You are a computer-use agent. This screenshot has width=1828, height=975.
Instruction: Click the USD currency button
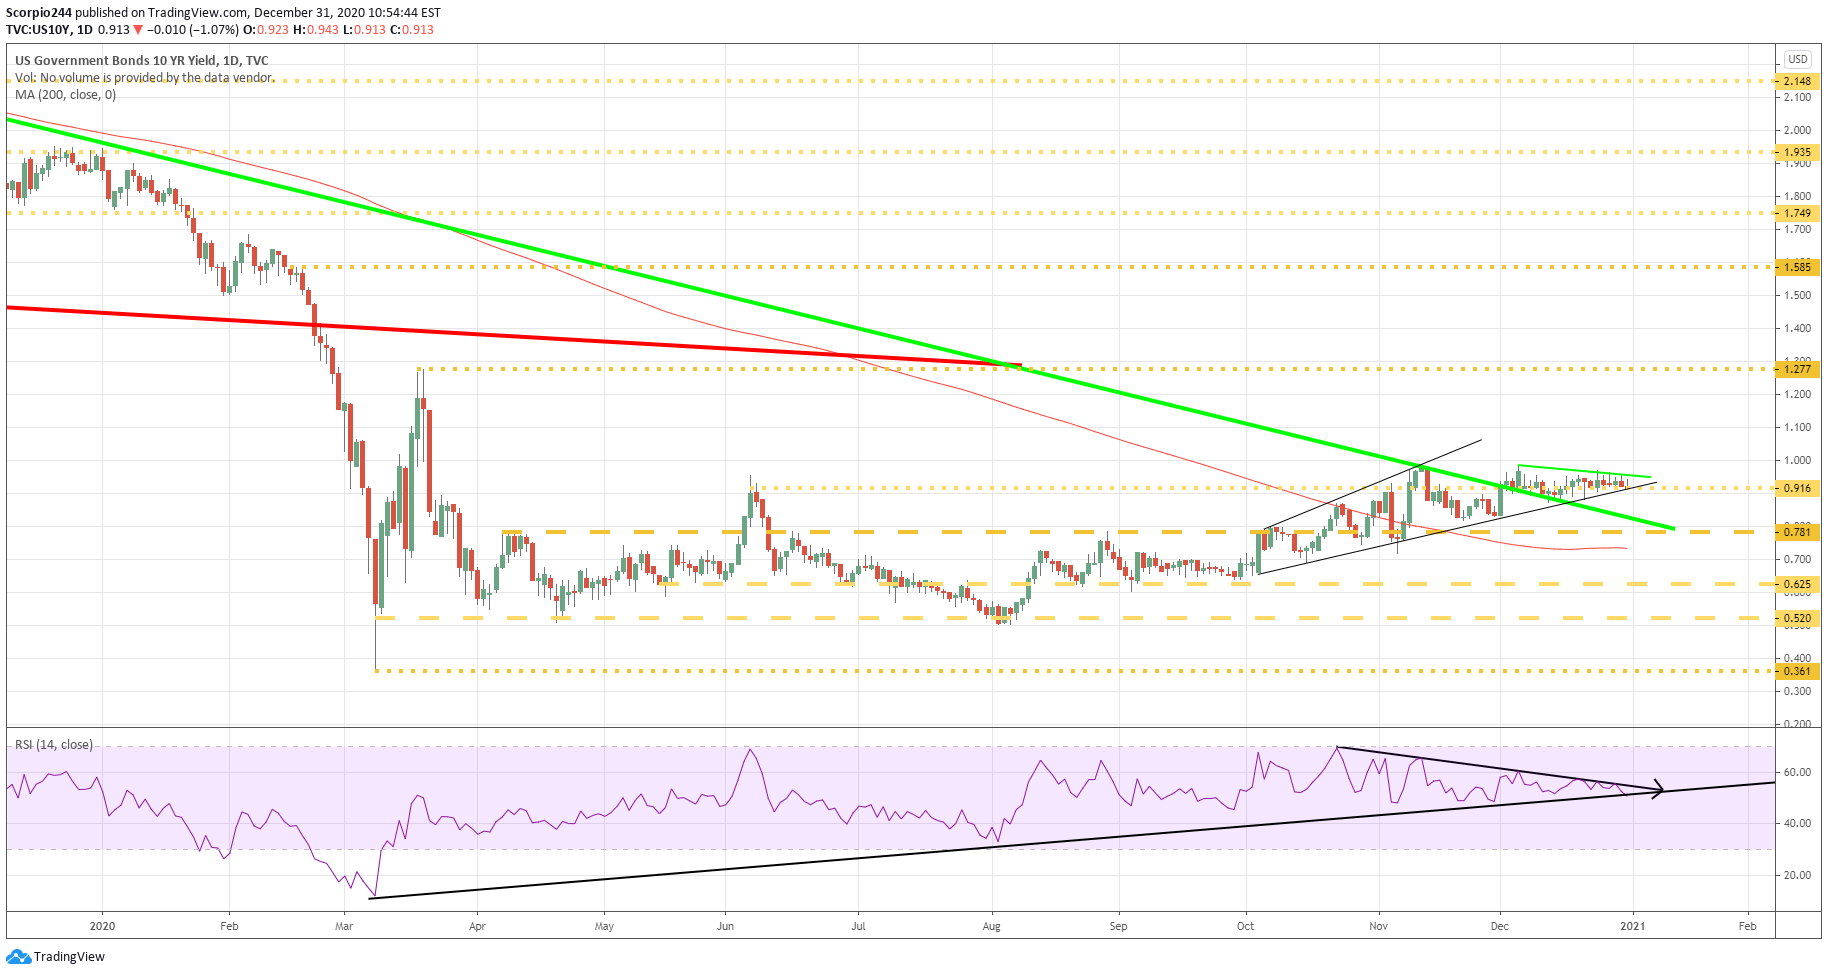[x=1798, y=59]
